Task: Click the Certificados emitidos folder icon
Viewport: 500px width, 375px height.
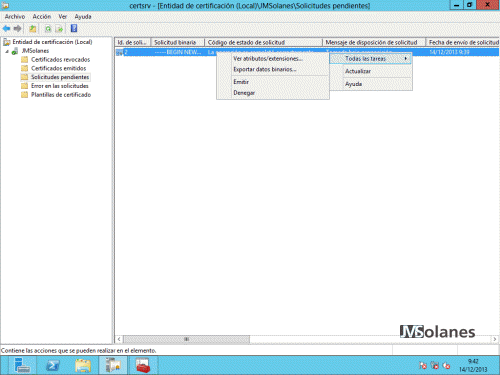Action: 24,68
